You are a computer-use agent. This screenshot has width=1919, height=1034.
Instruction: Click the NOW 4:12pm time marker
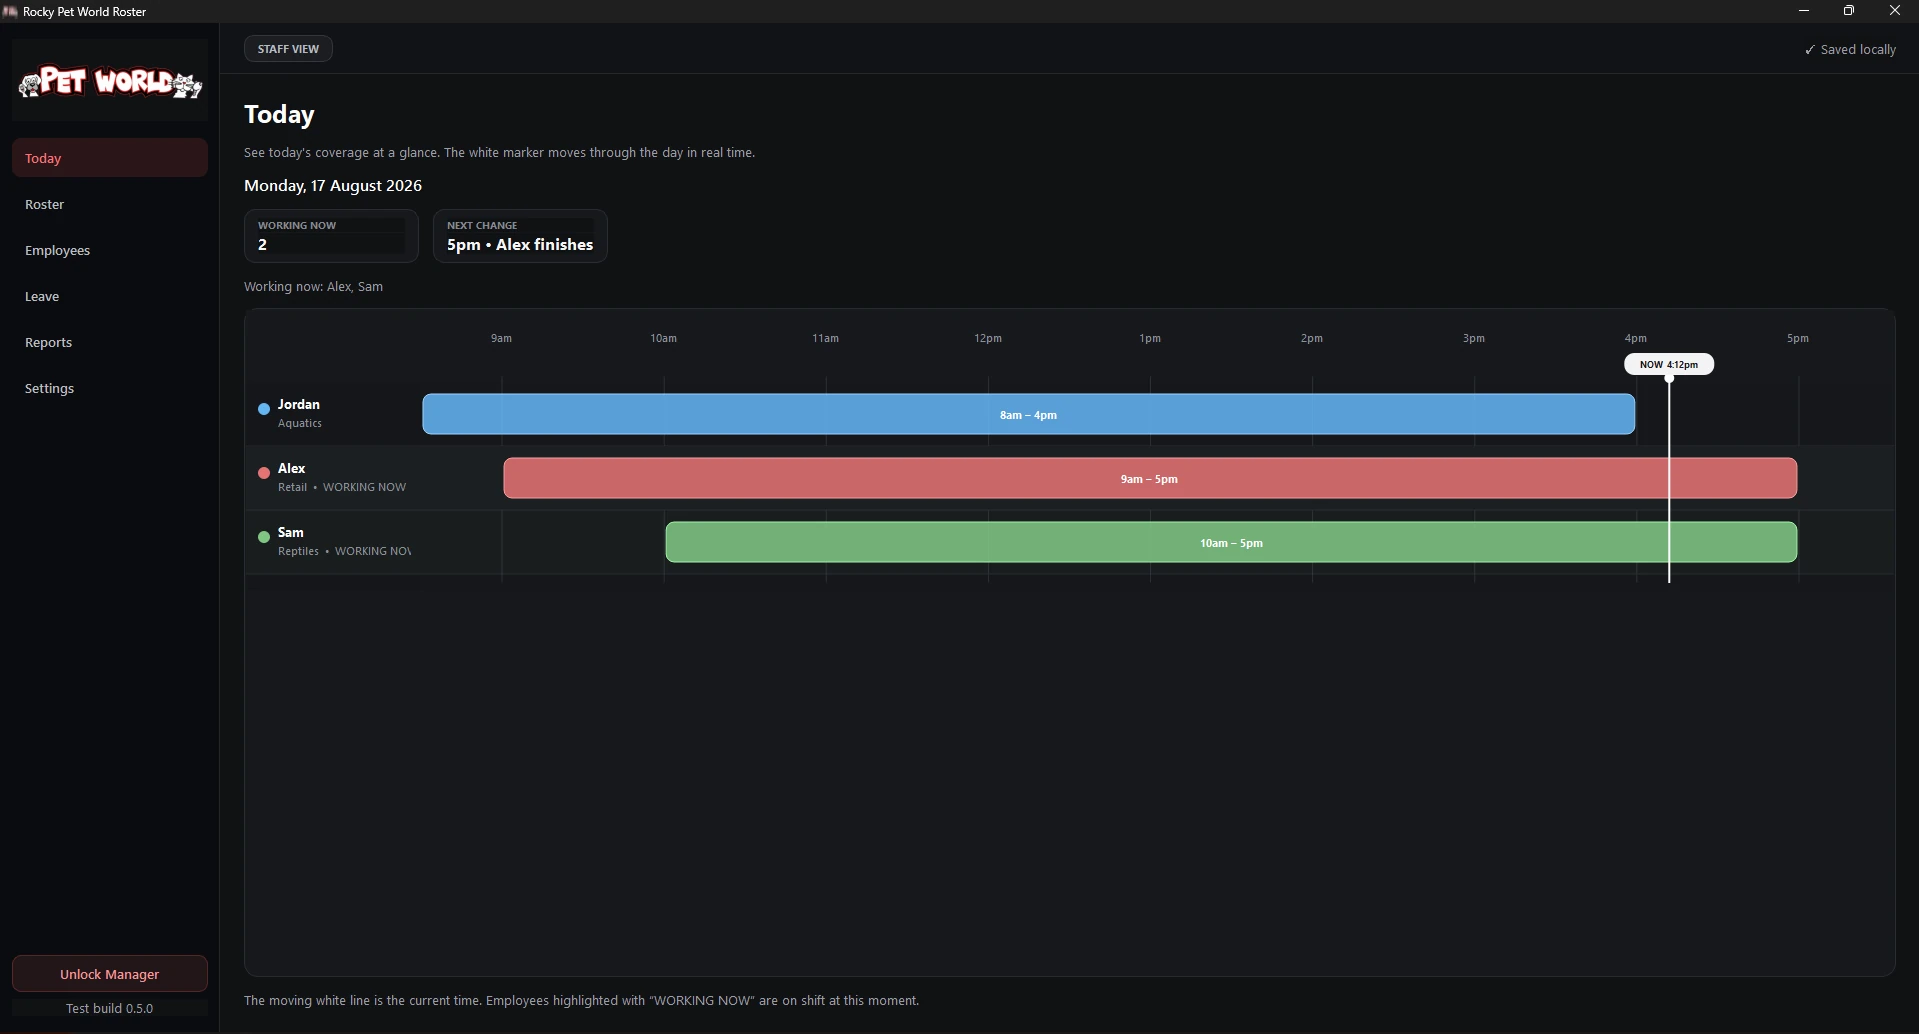tap(1669, 364)
